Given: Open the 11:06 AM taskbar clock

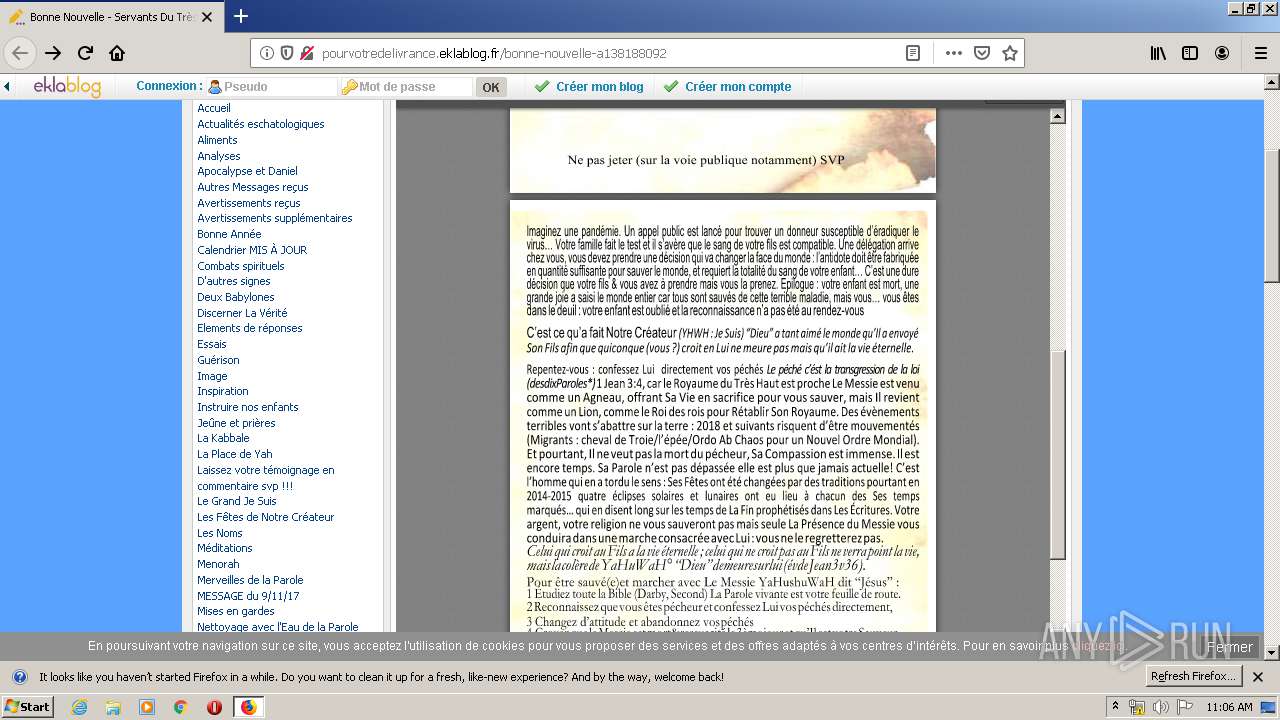Looking at the screenshot, I should (x=1229, y=707).
